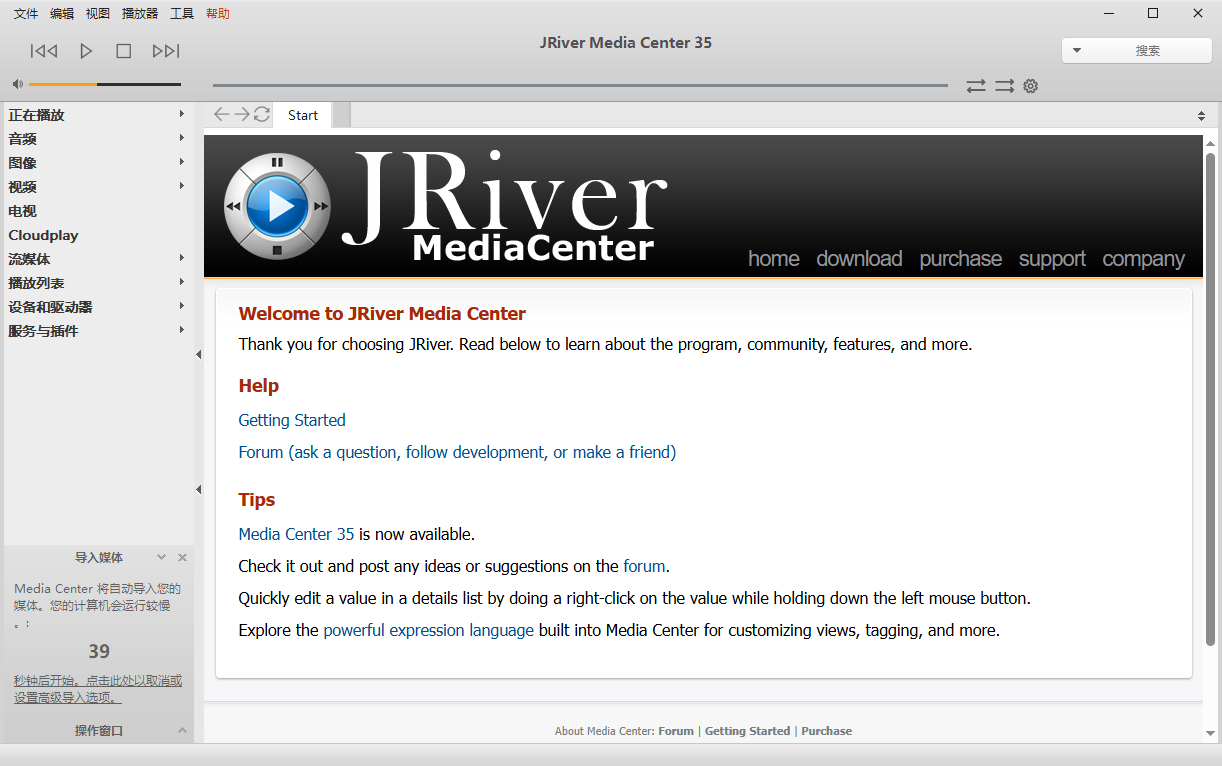Image resolution: width=1222 pixels, height=766 pixels.
Task: Expand the 操作窗口 panel
Action: pyautogui.click(x=181, y=730)
